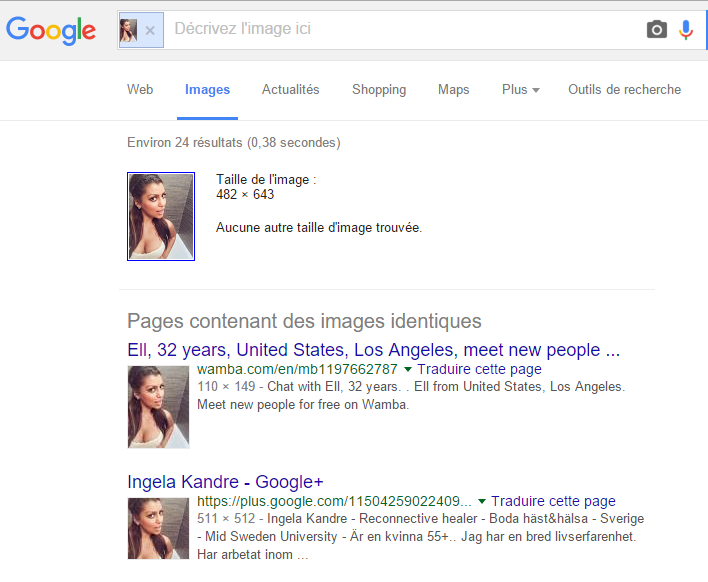Click plus.google.com URL text

point(334,501)
